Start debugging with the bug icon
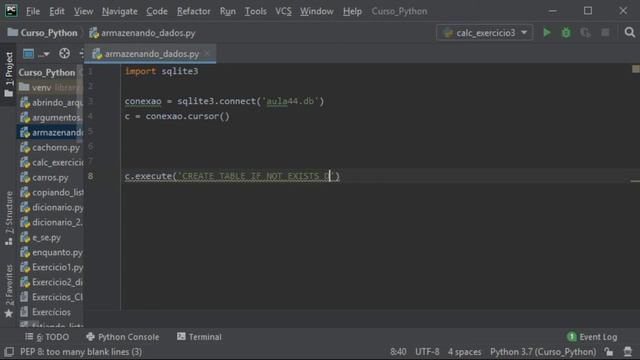The width and height of the screenshot is (640, 360). point(566,33)
